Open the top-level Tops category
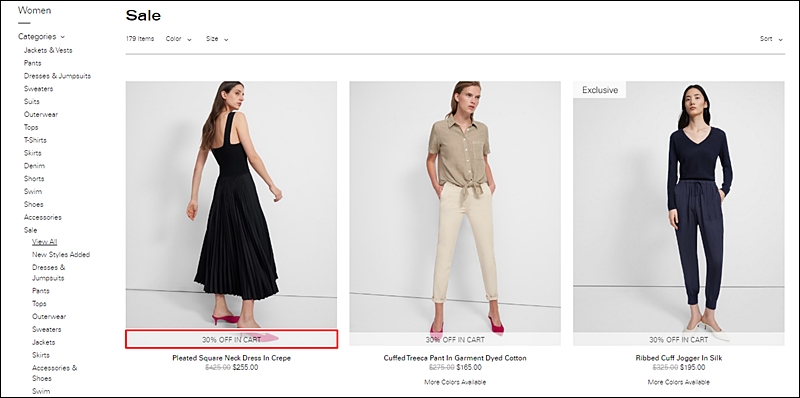 [x=31, y=127]
